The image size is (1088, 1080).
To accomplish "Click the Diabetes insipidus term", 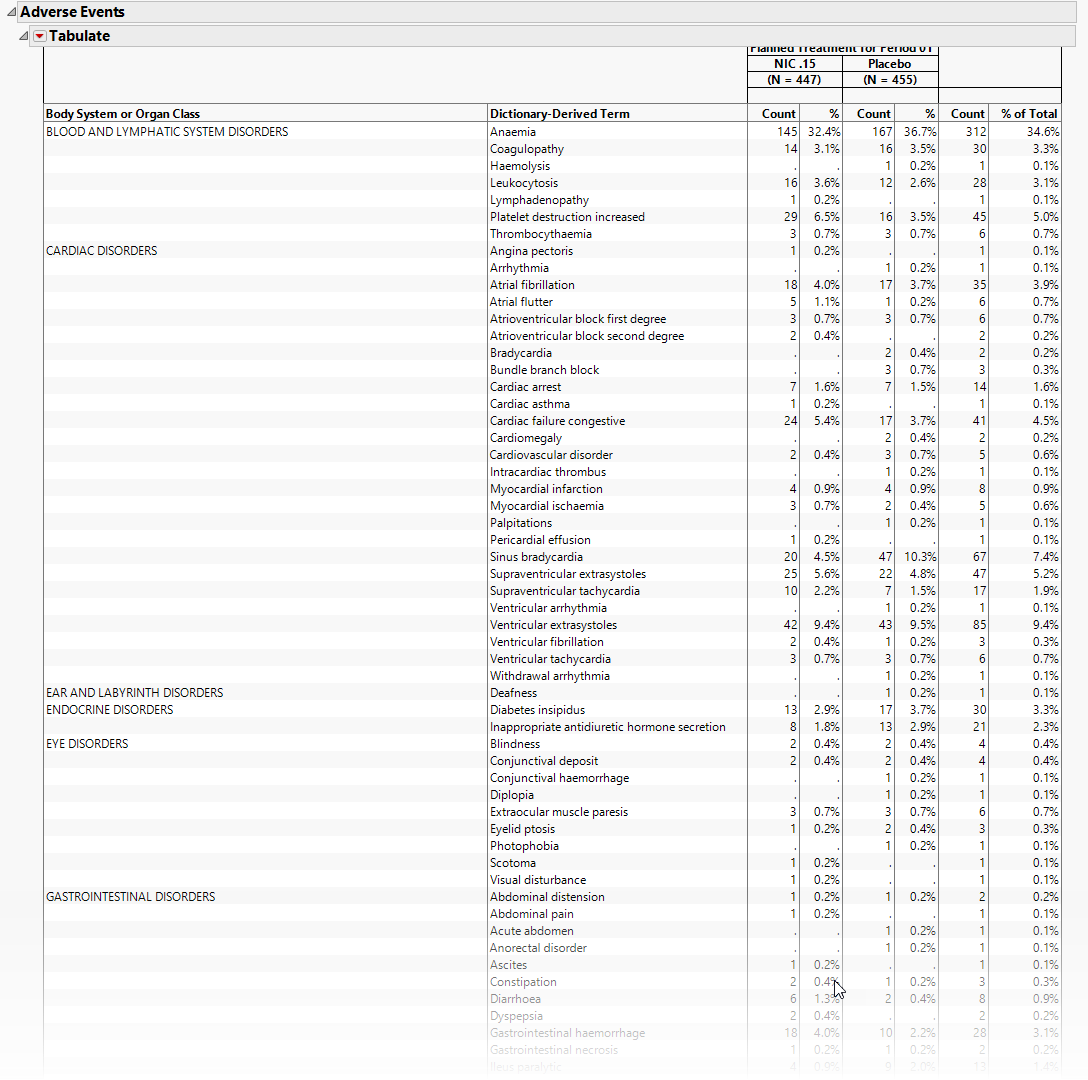I will click(537, 710).
